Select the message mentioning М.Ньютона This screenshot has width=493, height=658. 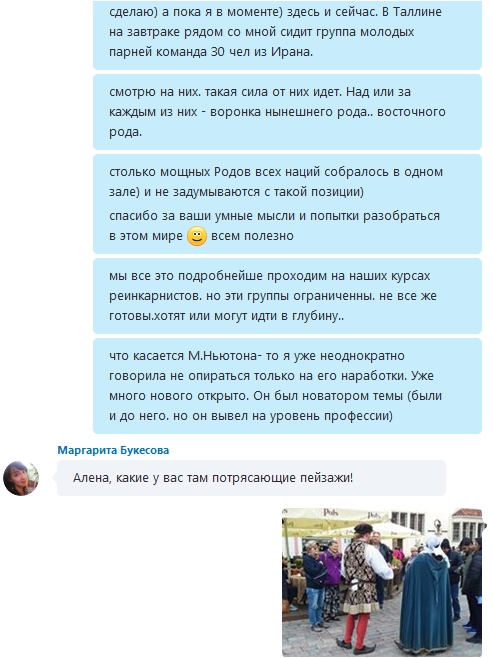point(287,386)
